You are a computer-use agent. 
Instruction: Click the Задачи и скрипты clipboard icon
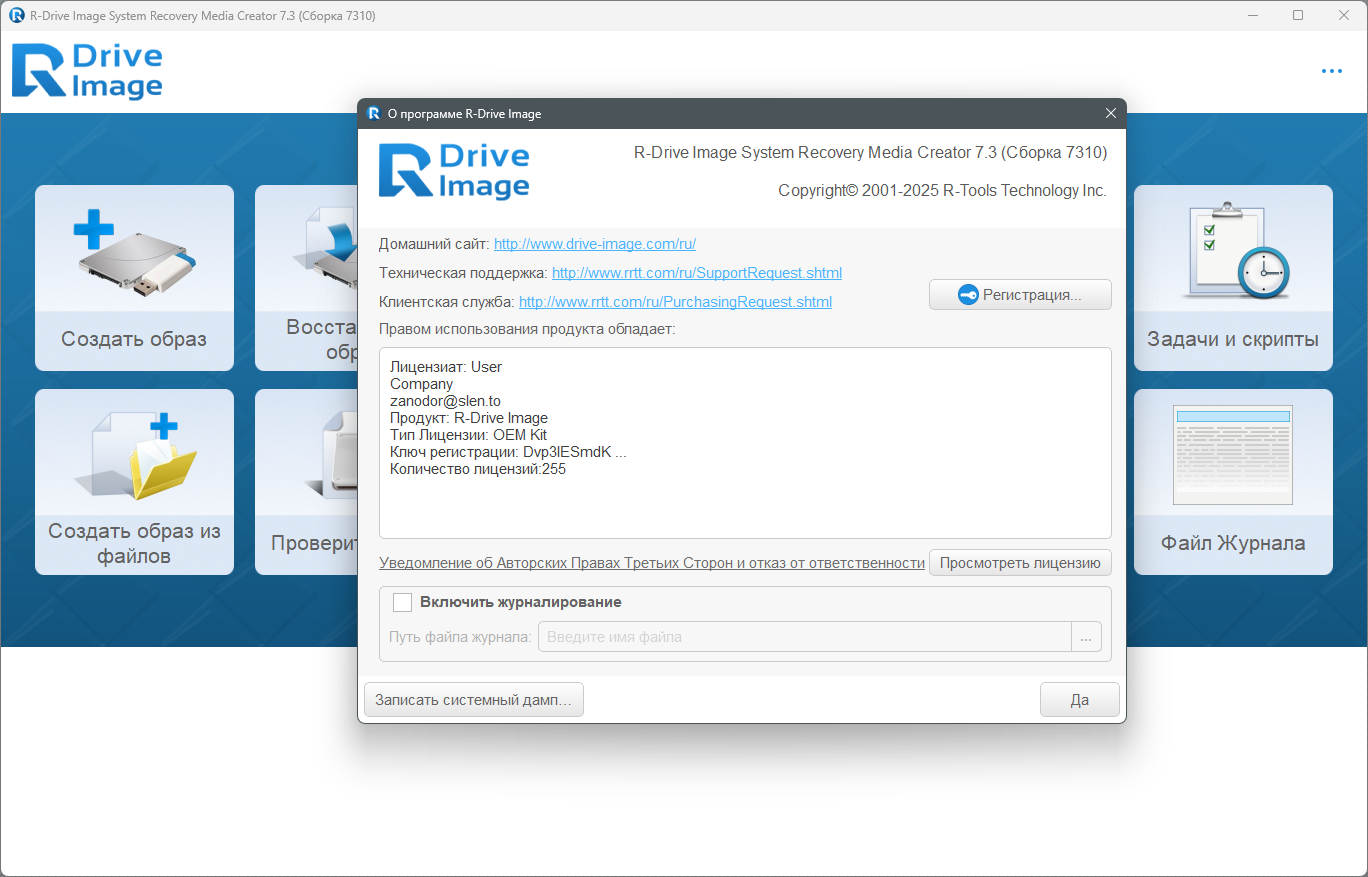click(x=1233, y=253)
